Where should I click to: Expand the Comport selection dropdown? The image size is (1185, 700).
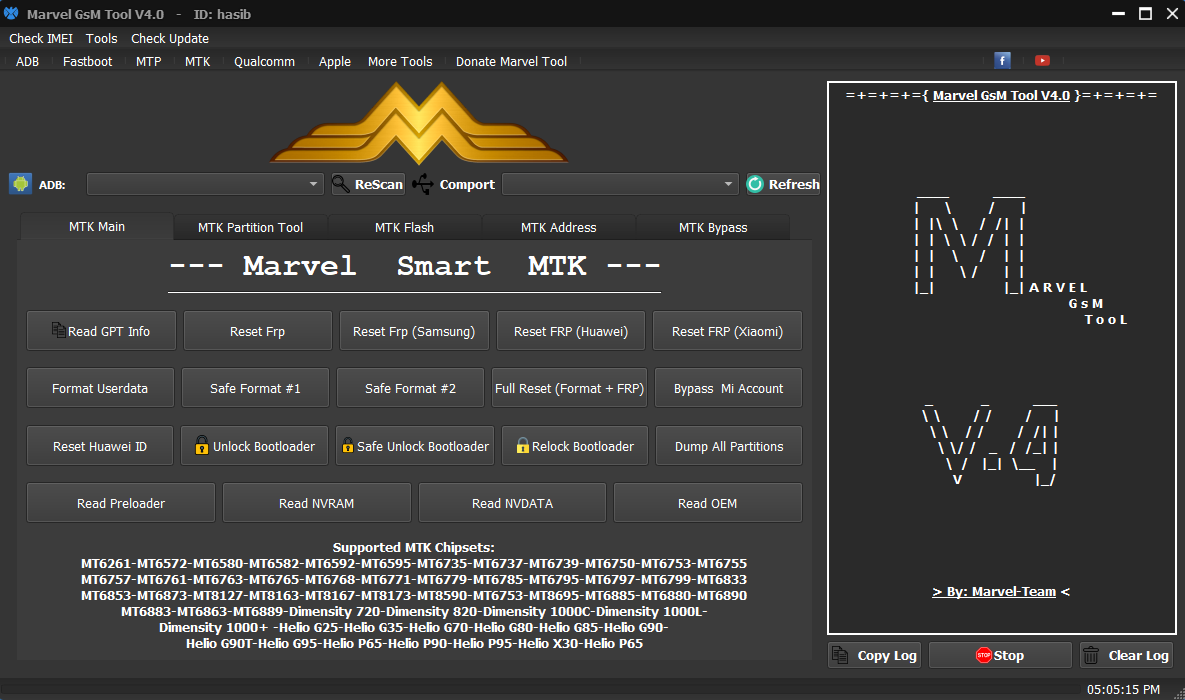click(x=728, y=184)
